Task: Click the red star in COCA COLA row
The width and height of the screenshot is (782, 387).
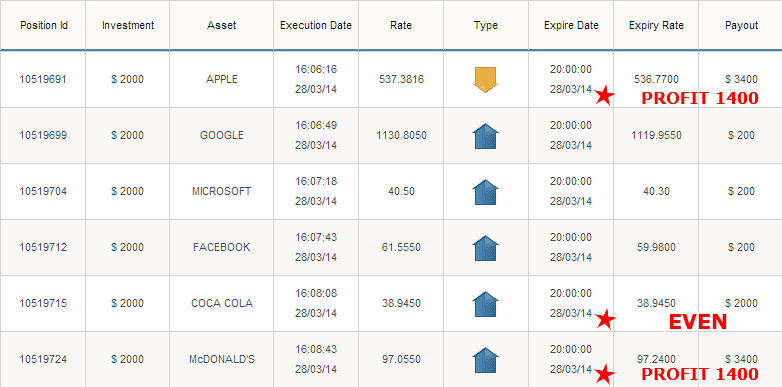Action: point(605,319)
